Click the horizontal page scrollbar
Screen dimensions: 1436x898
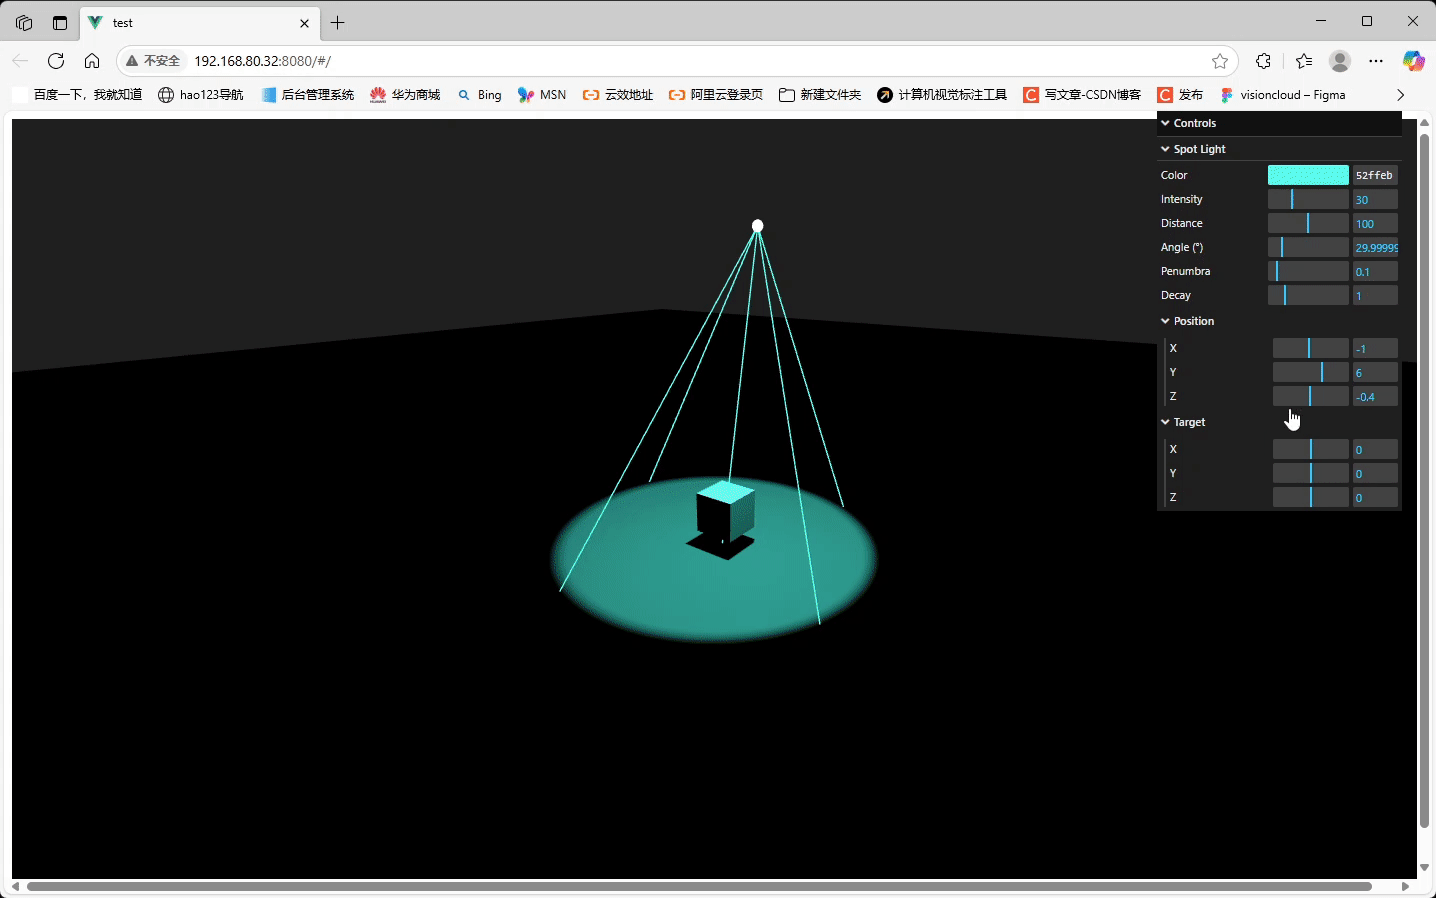pos(698,886)
